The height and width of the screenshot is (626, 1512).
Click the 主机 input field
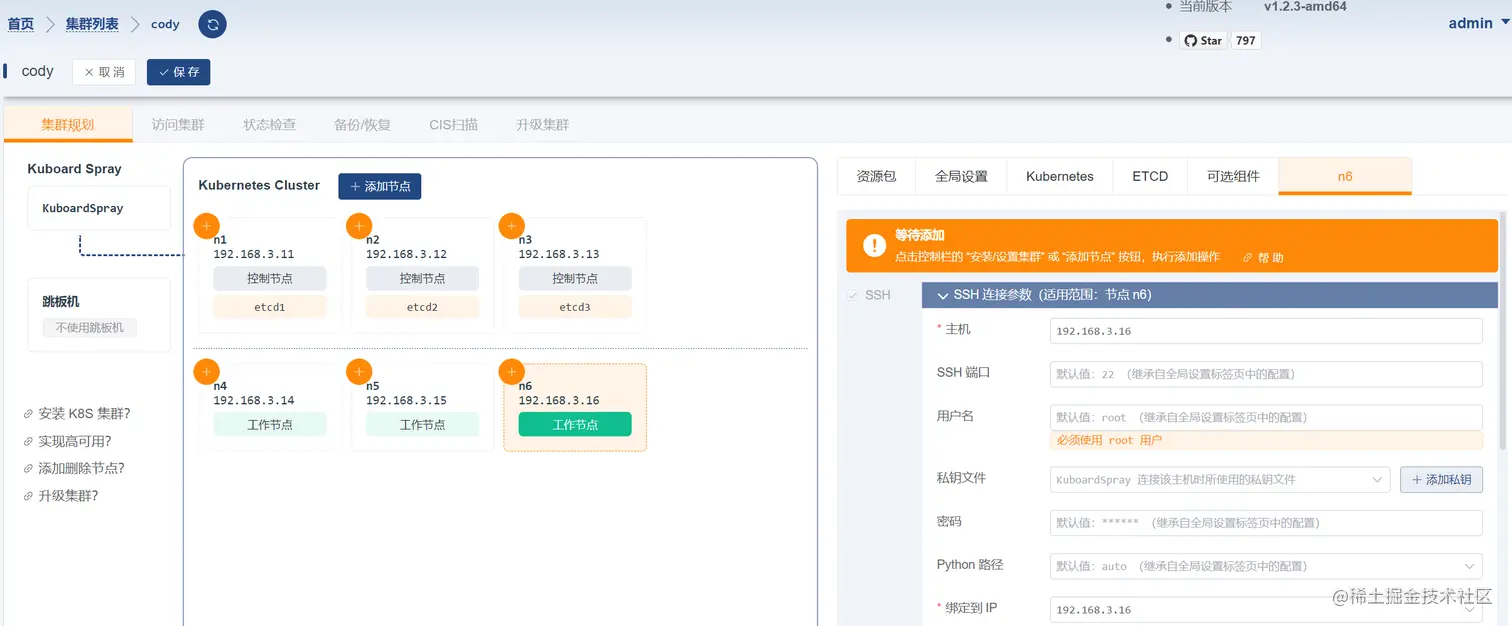(x=1266, y=331)
